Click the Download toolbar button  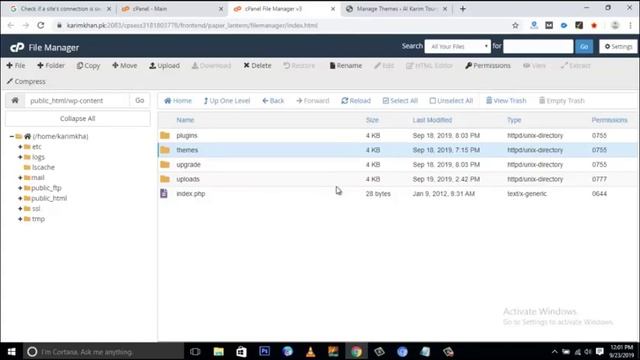[211, 65]
